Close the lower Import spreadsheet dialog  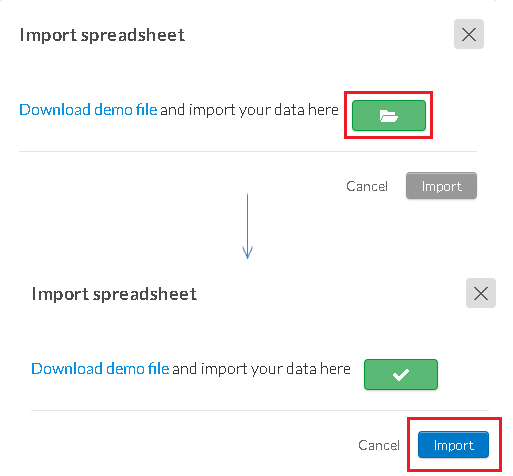click(x=481, y=293)
